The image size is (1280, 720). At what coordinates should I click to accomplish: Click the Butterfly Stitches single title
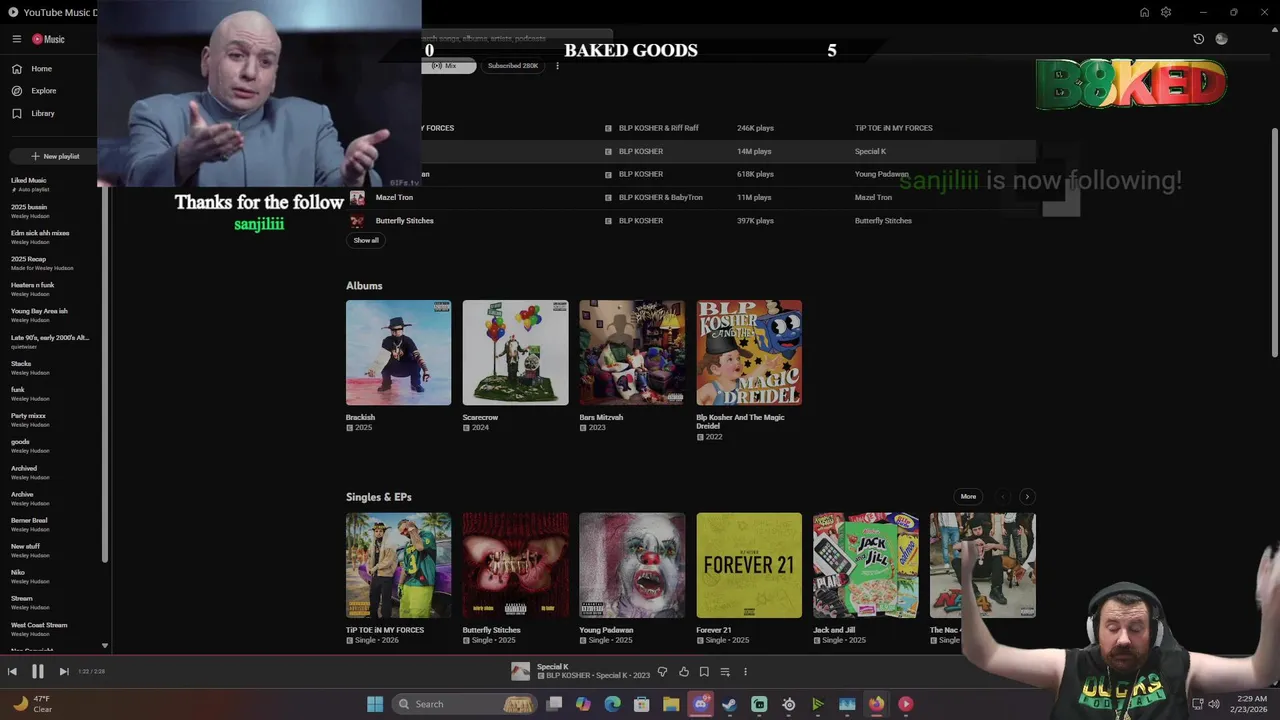coord(491,630)
